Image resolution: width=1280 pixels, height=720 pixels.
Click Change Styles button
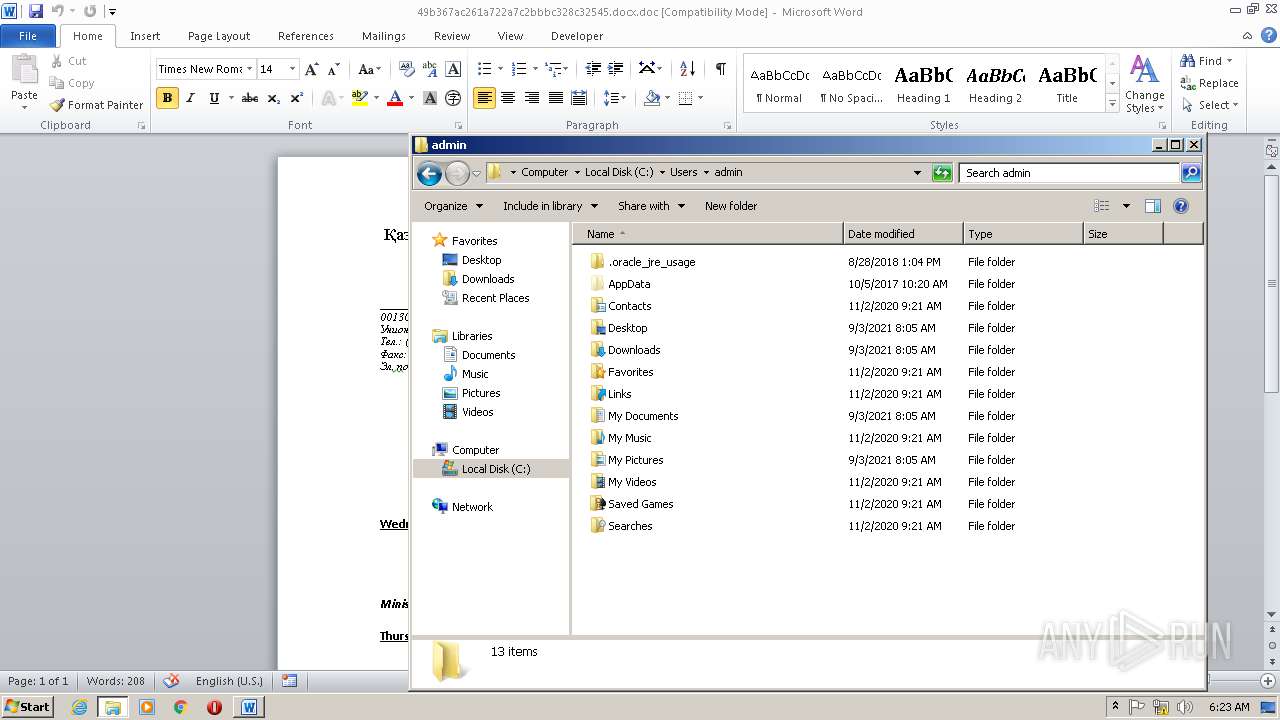pos(1144,85)
